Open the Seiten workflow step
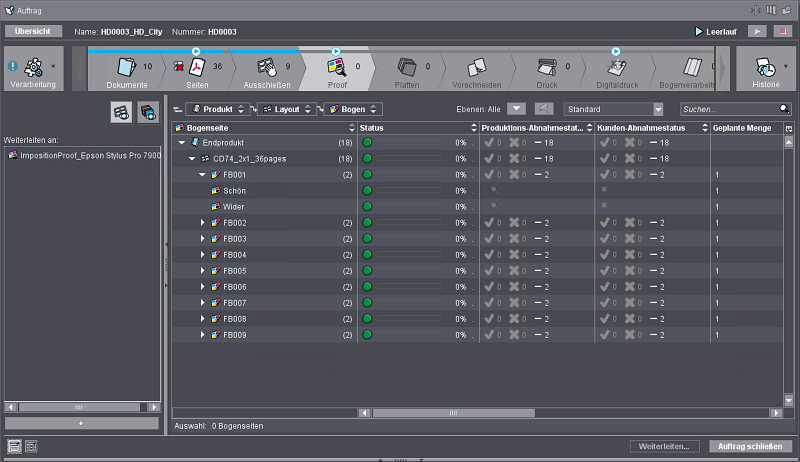 tap(197, 68)
